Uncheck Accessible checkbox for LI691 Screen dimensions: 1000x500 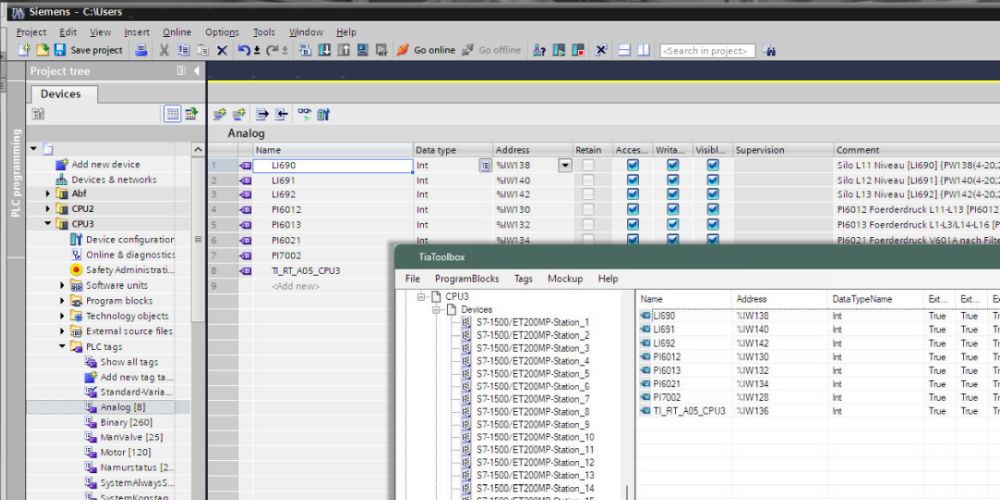(x=632, y=180)
